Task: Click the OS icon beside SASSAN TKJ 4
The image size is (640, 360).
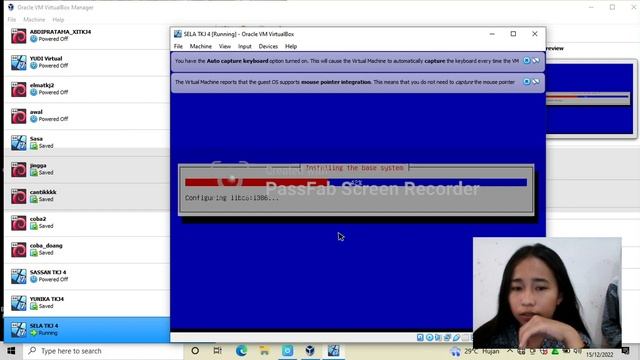Action: (18, 277)
